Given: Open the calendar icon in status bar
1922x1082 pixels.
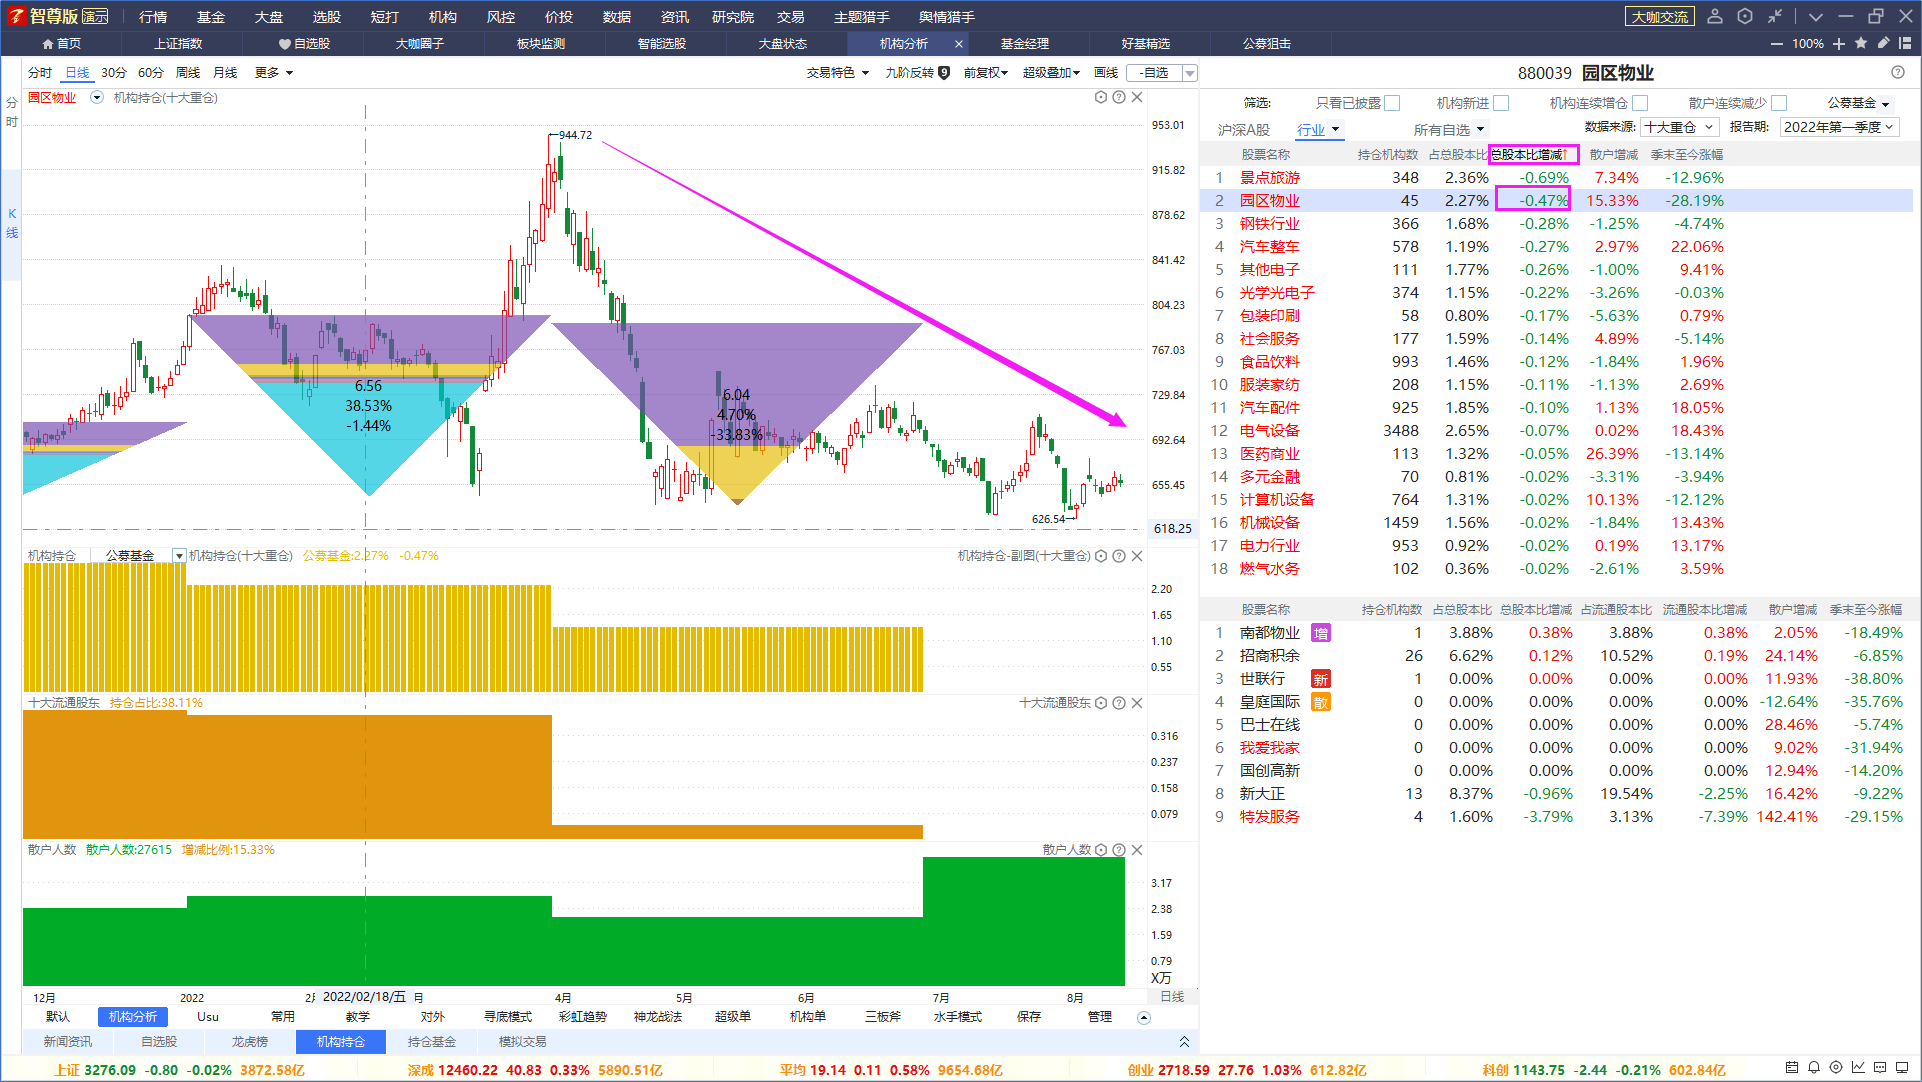Looking at the screenshot, I should tap(1792, 1068).
